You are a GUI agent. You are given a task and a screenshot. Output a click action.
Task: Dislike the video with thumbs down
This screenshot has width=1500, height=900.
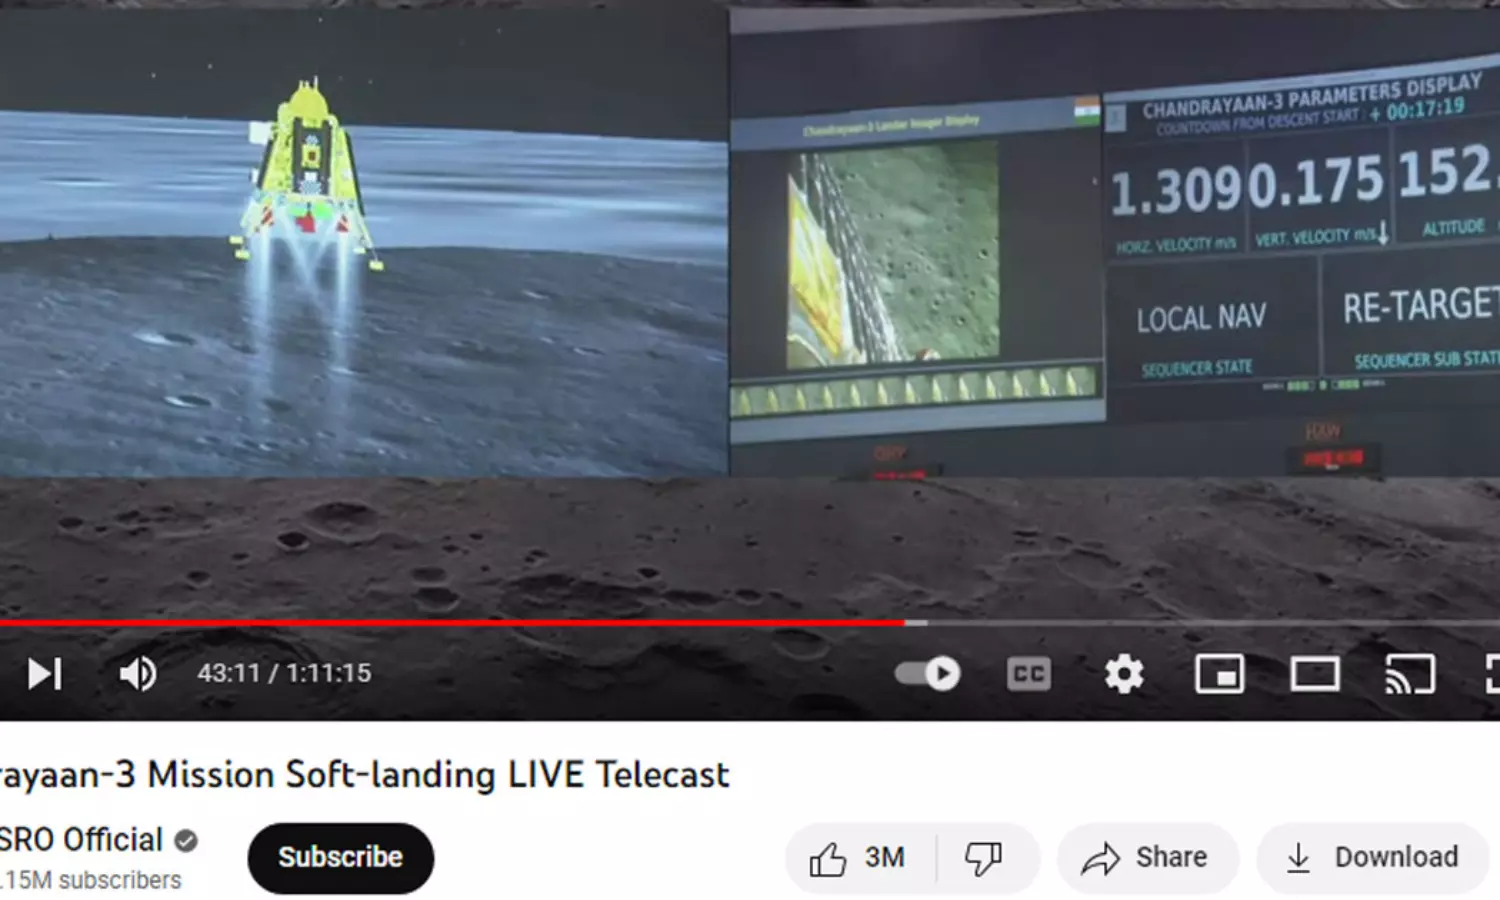[x=984, y=858]
